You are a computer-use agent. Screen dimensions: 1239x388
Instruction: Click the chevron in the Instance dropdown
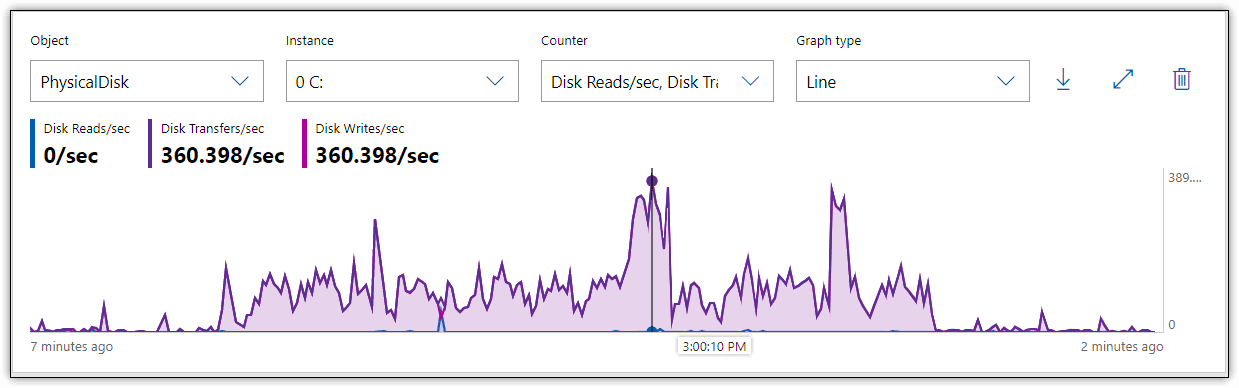pos(495,82)
